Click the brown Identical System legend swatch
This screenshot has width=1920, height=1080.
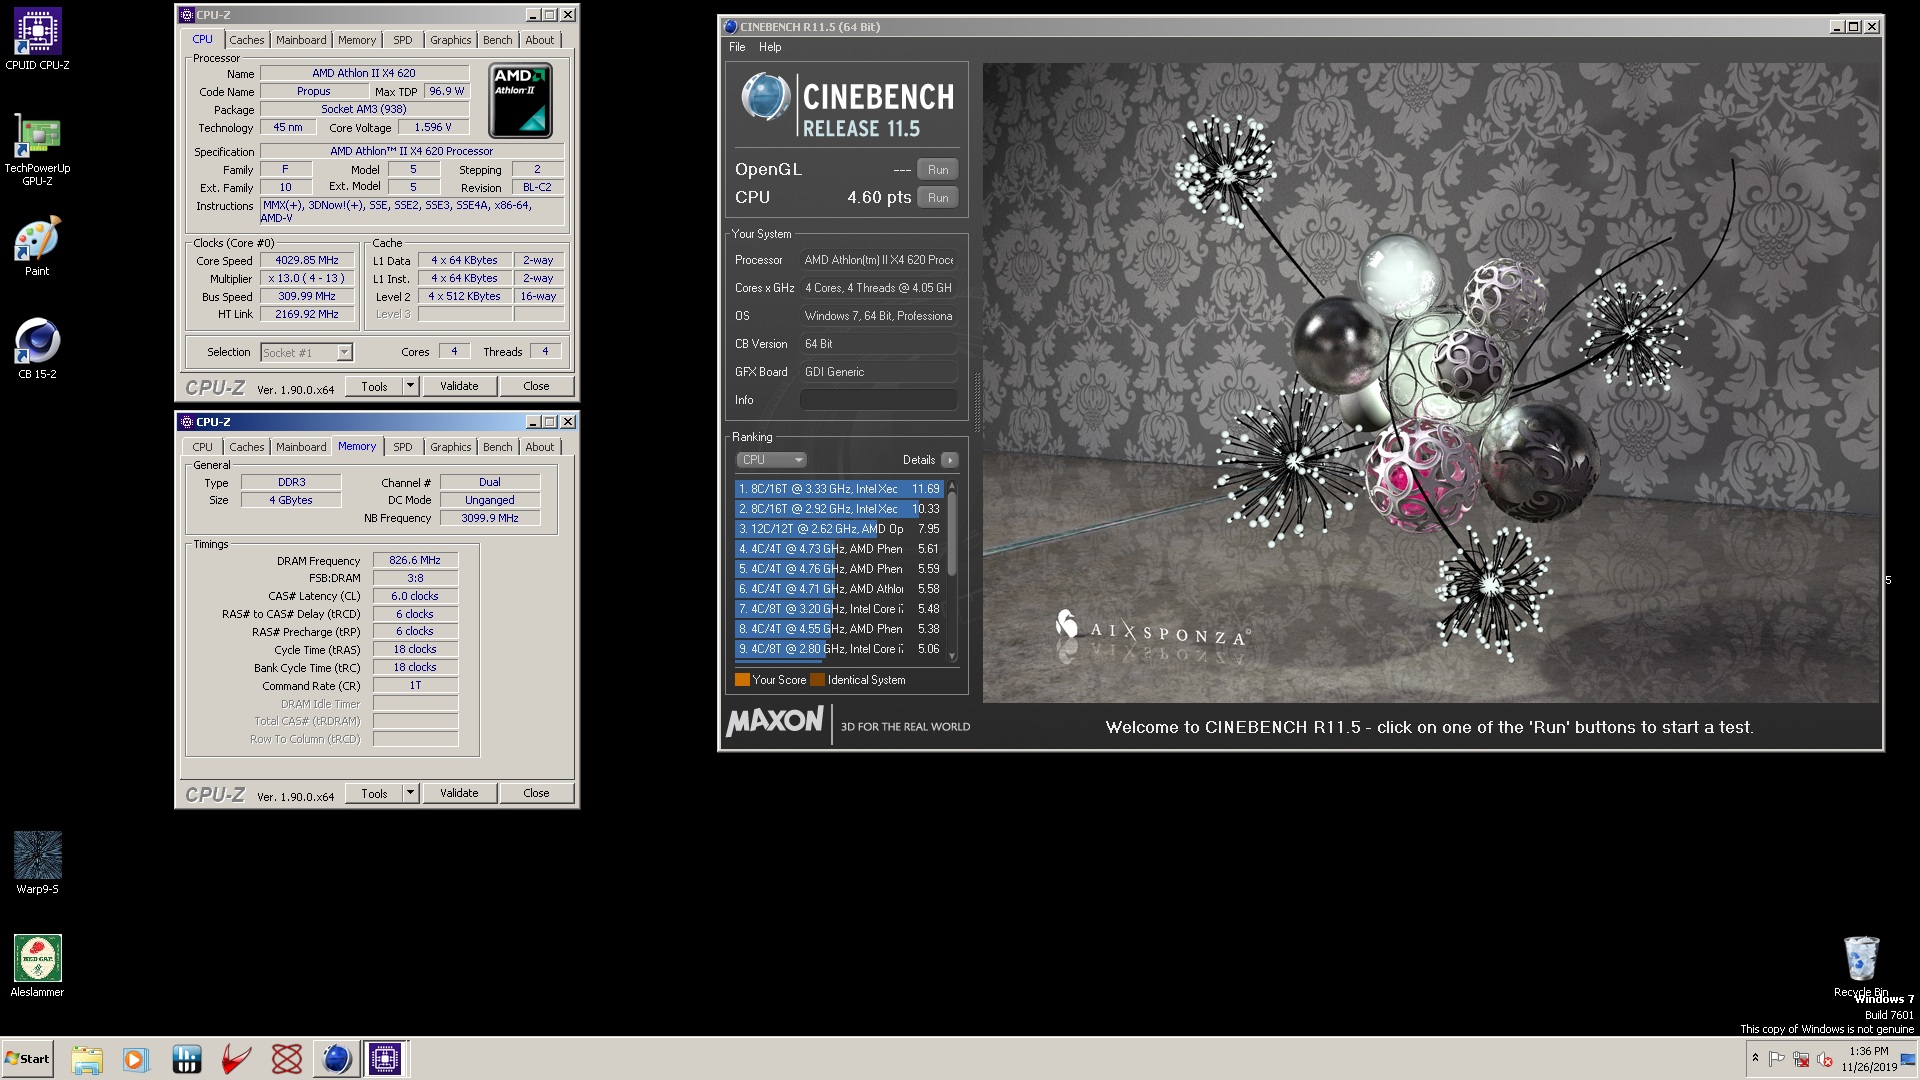point(818,680)
